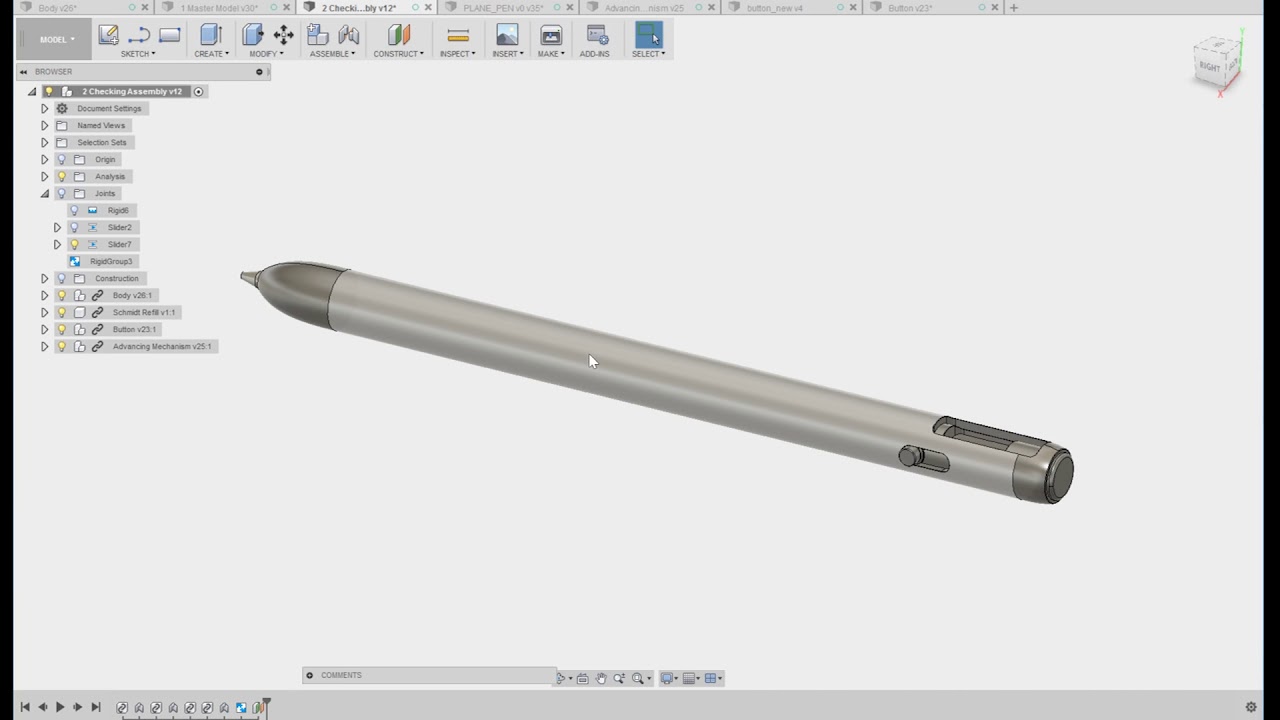
Task: Toggle visibility bulb of Analysis folder
Action: 61,176
